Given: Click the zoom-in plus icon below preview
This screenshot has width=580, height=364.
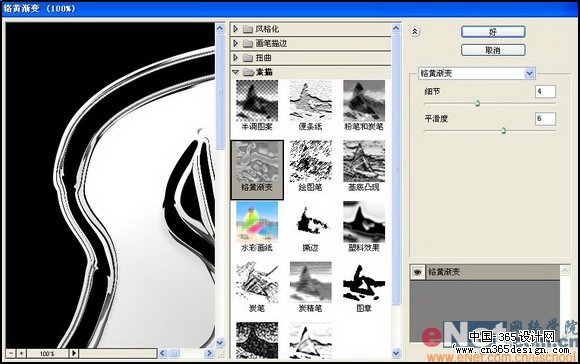Looking at the screenshot, I should [x=21, y=353].
